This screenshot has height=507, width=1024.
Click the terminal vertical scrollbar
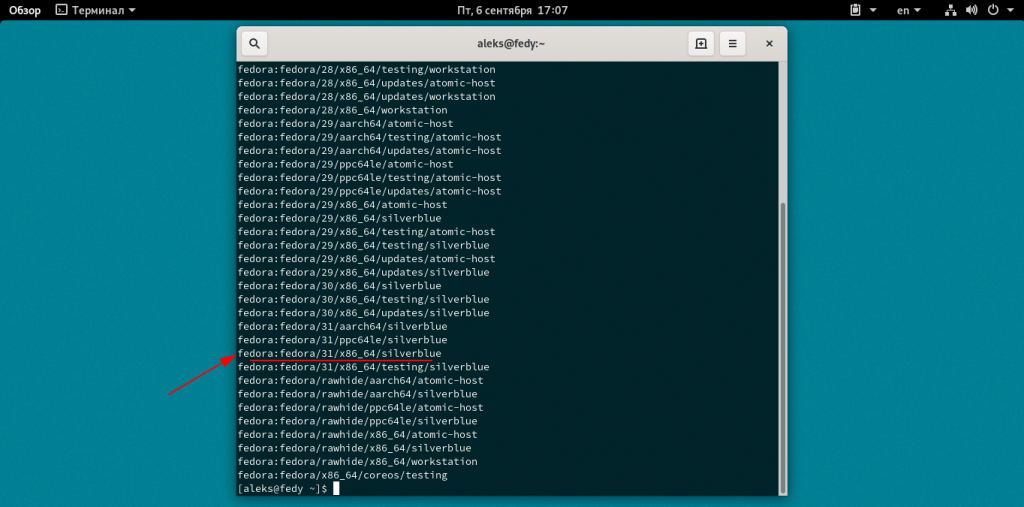(x=782, y=340)
